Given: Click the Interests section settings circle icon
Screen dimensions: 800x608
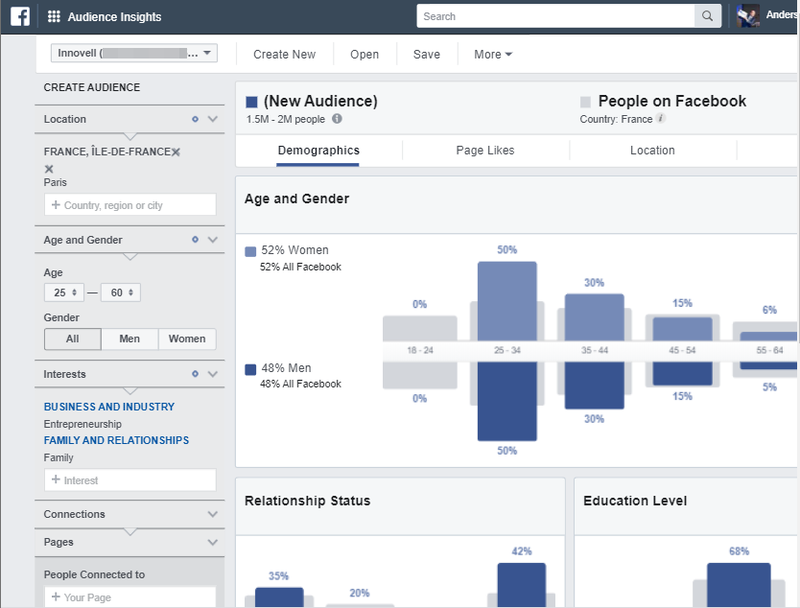Looking at the screenshot, I should [195, 374].
